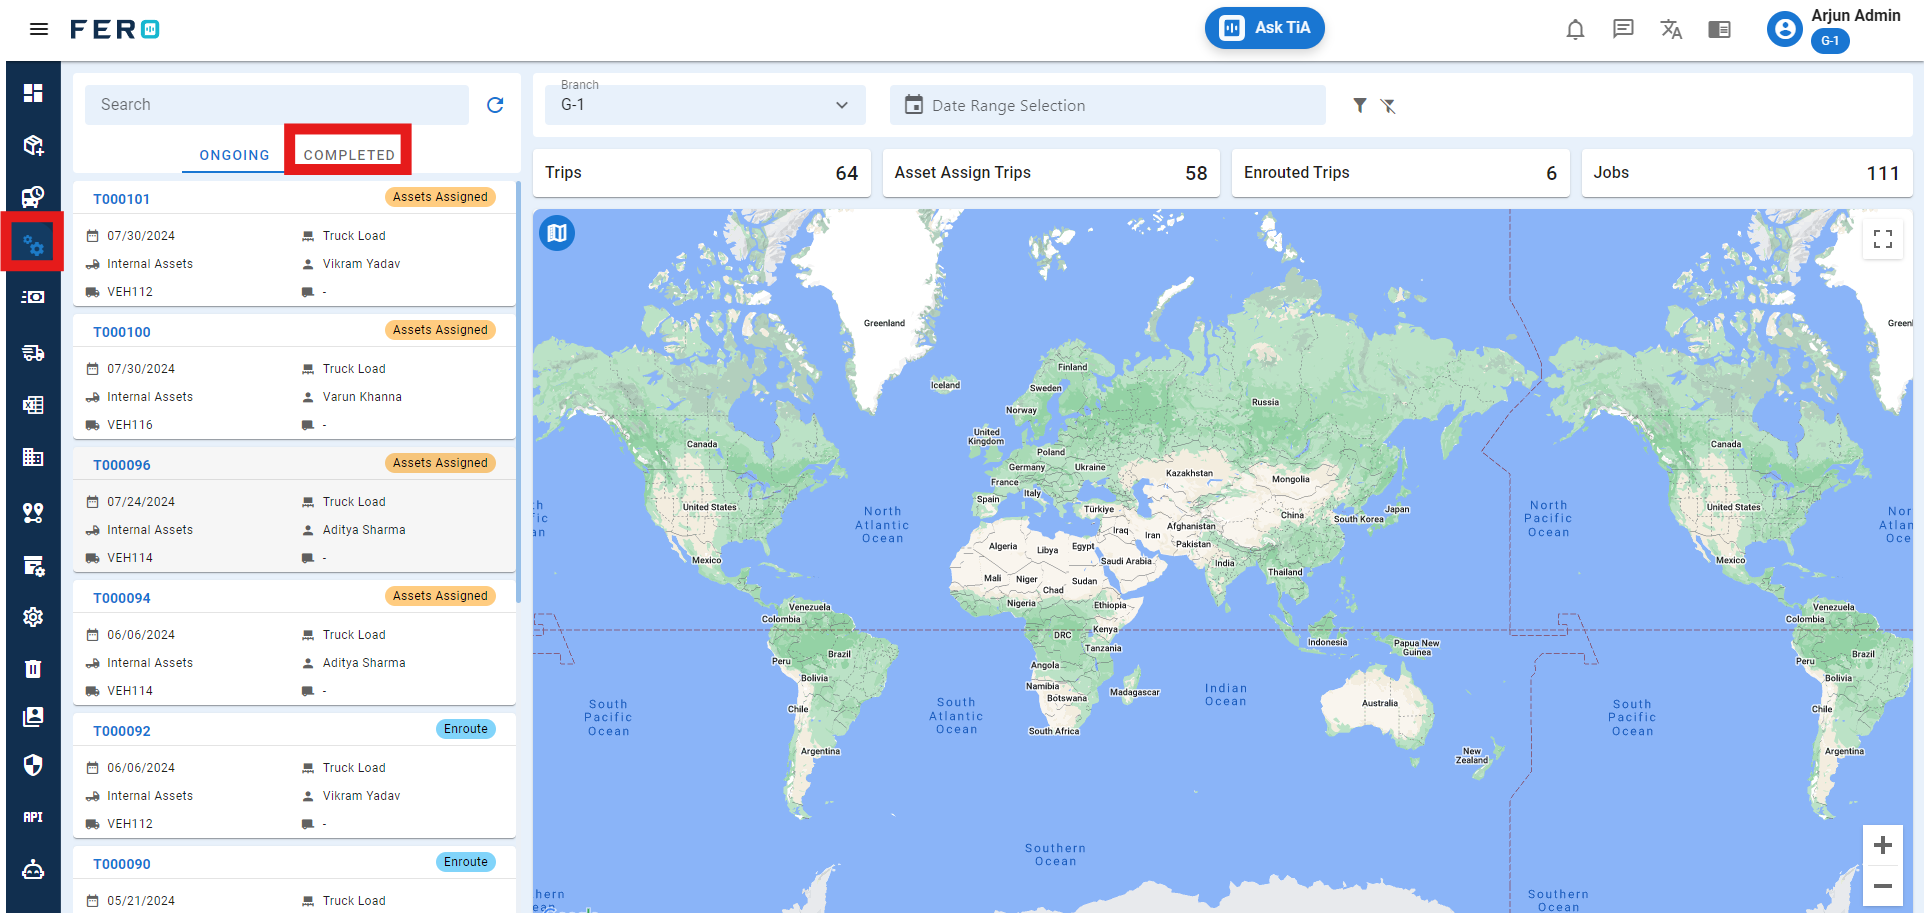The height and width of the screenshot is (913, 1924).
Task: Open trip T000101
Action: point(122,199)
